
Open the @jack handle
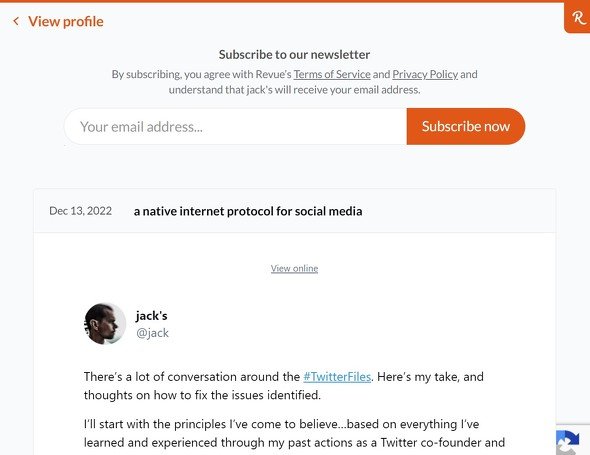[152, 333]
